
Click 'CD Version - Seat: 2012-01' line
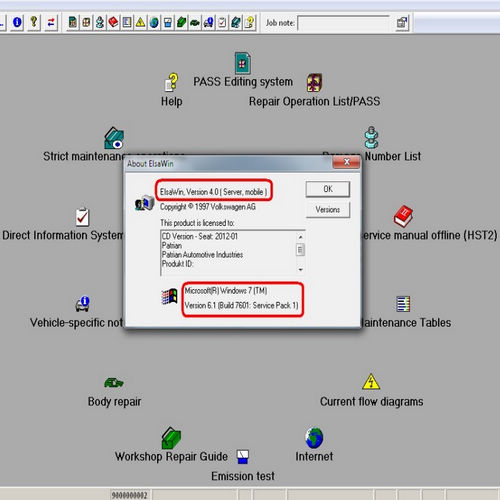pyautogui.click(x=200, y=236)
